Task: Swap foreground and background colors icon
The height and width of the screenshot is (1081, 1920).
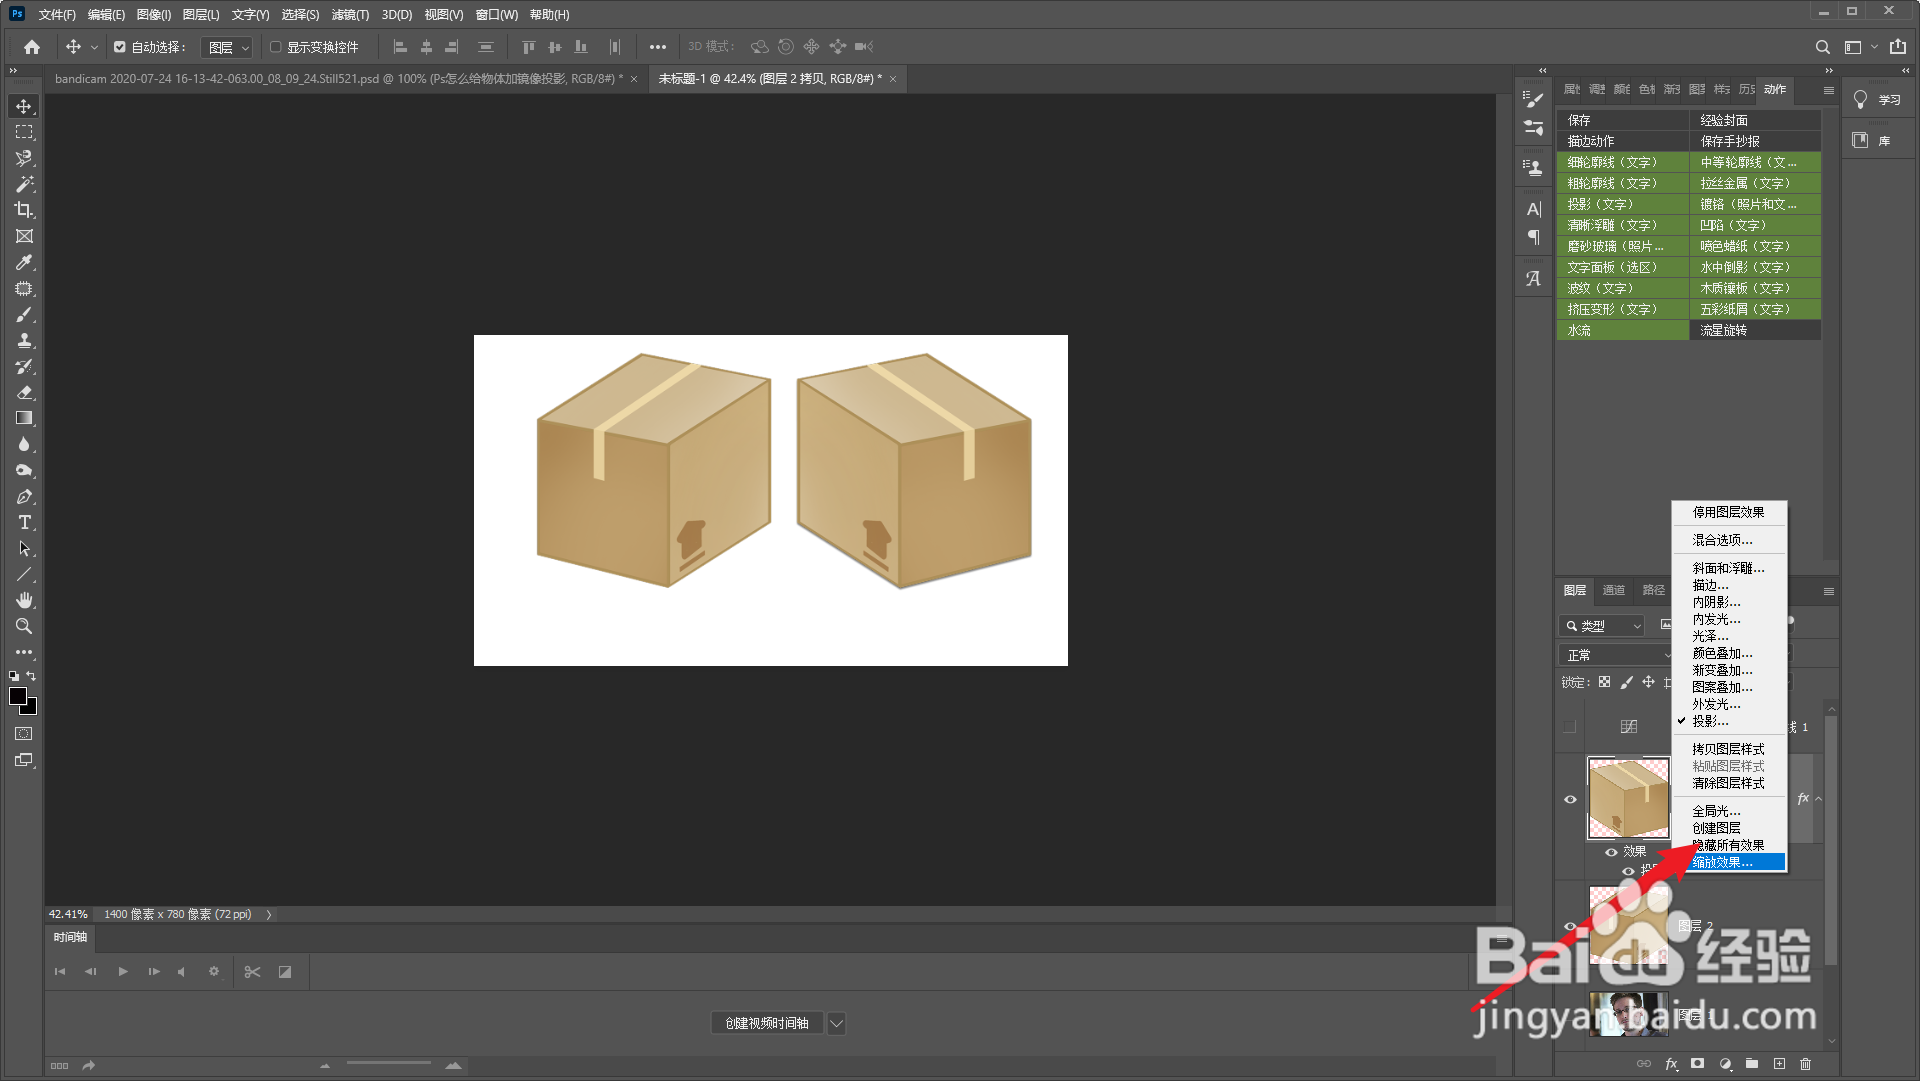Action: 31,677
